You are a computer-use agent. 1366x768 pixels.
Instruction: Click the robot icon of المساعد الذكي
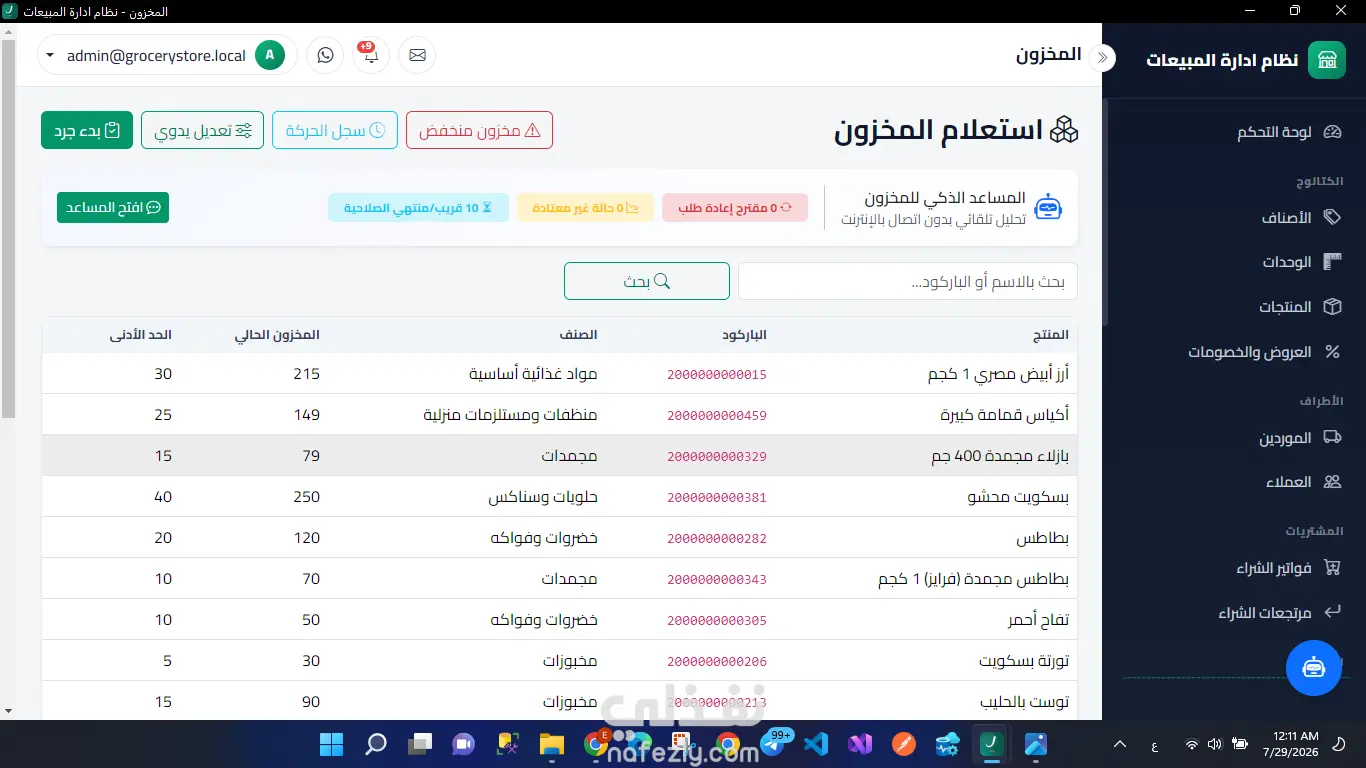(1048, 207)
